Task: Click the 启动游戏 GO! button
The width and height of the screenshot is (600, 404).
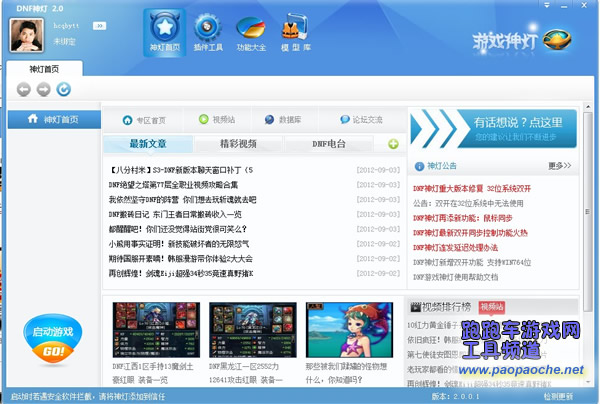Action: coord(52,339)
